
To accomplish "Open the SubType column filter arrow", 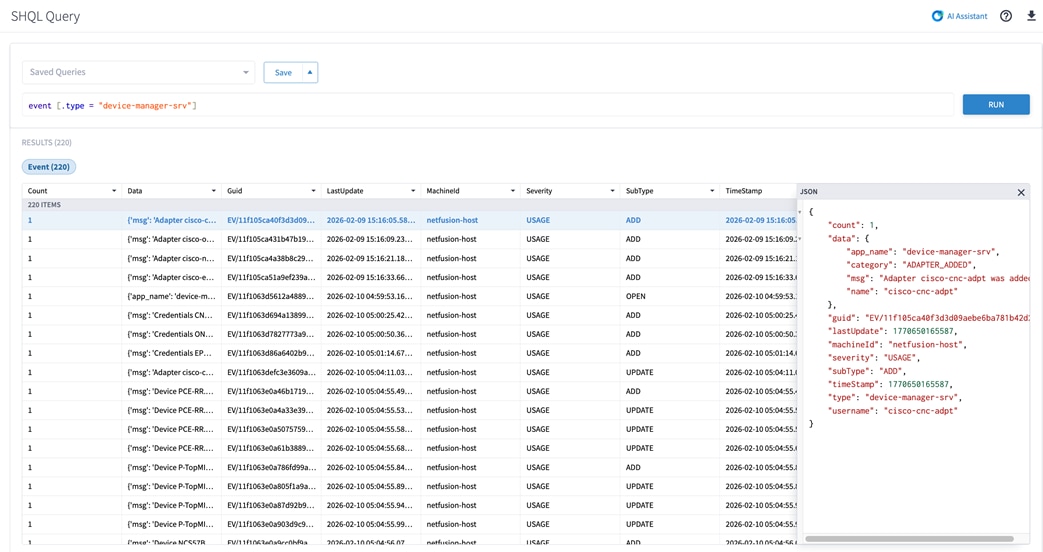I will (x=712, y=191).
